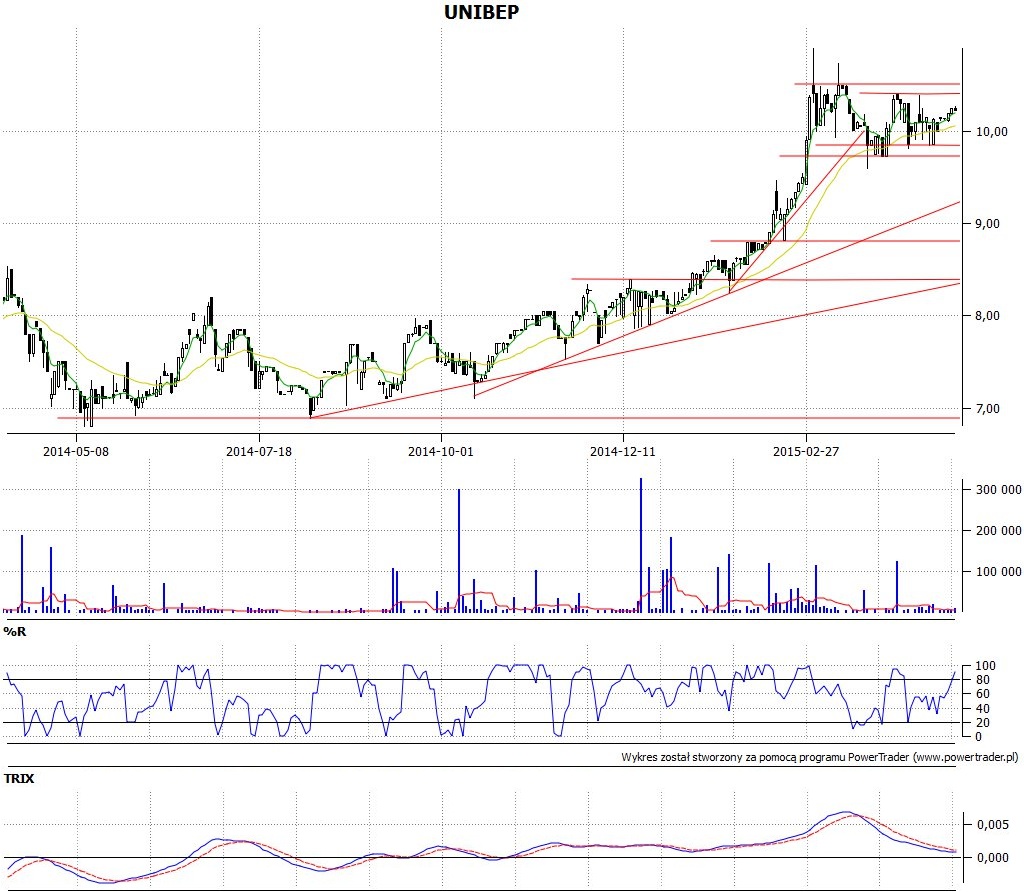Click the UNIBEP chart title
This screenshot has height=892, width=1024.
(x=481, y=12)
